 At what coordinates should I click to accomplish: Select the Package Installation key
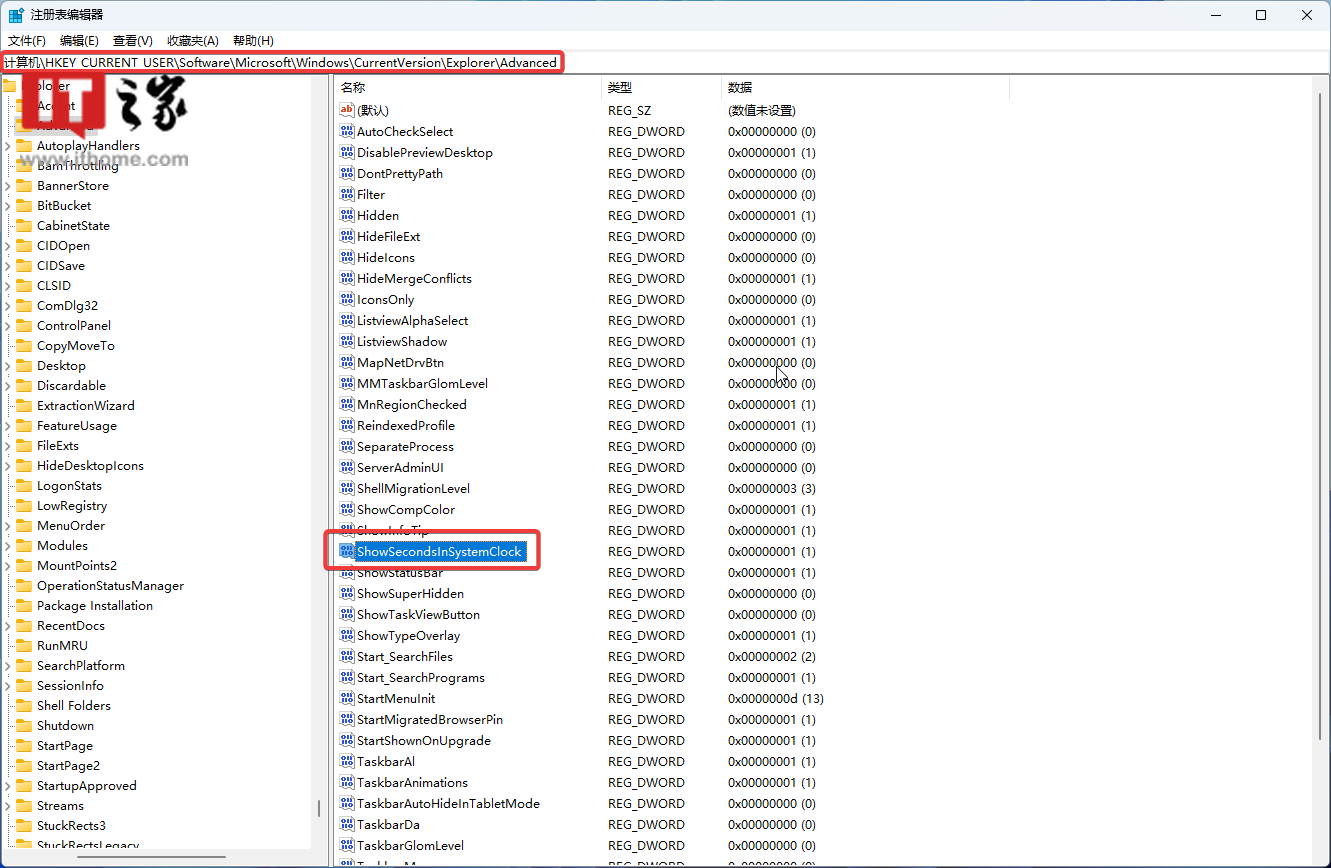[95, 605]
